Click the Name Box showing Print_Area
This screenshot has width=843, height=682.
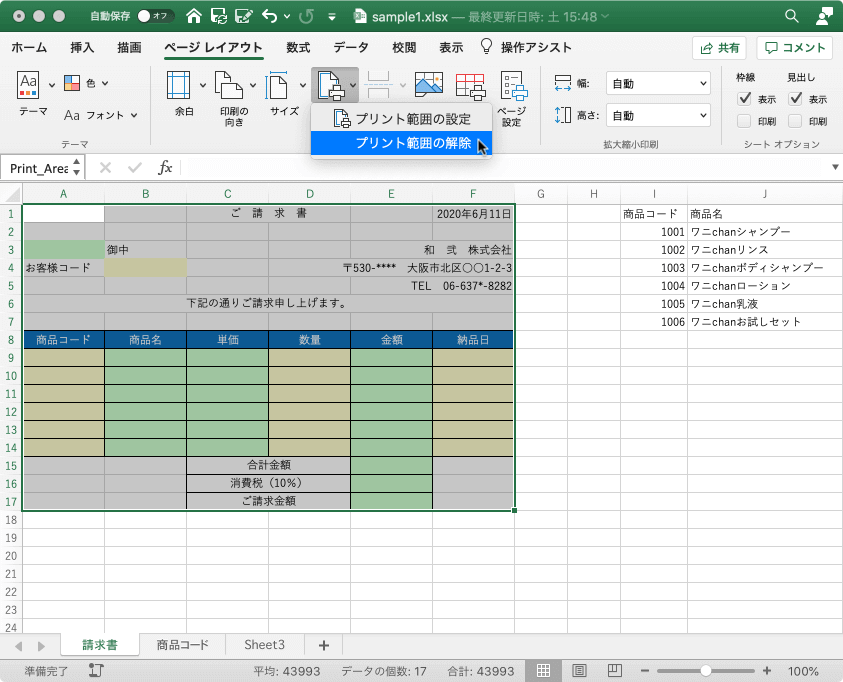point(39,168)
